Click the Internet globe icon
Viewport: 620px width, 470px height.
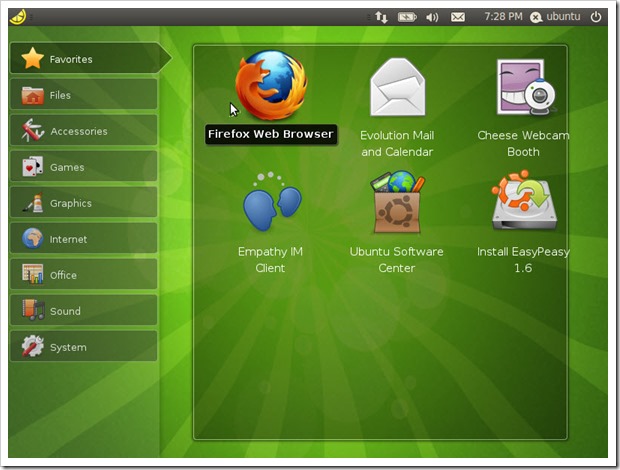(32, 238)
